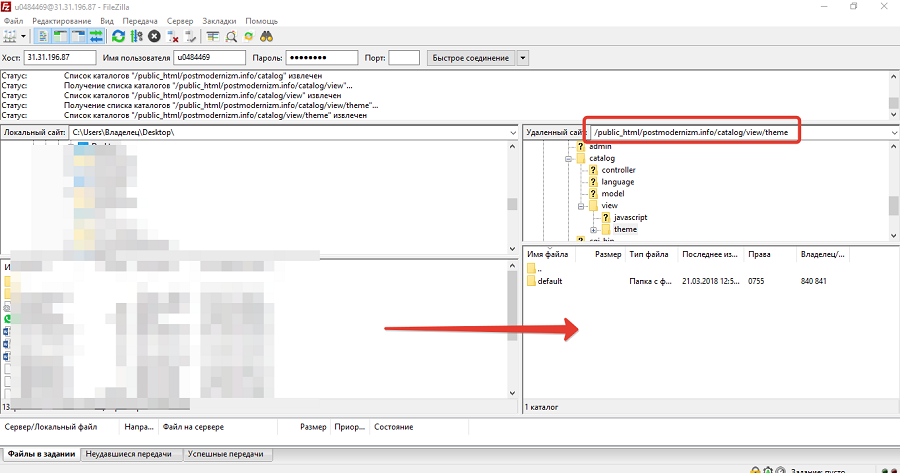
Task: Click the 0755 permissions cell
Action: [x=756, y=281]
